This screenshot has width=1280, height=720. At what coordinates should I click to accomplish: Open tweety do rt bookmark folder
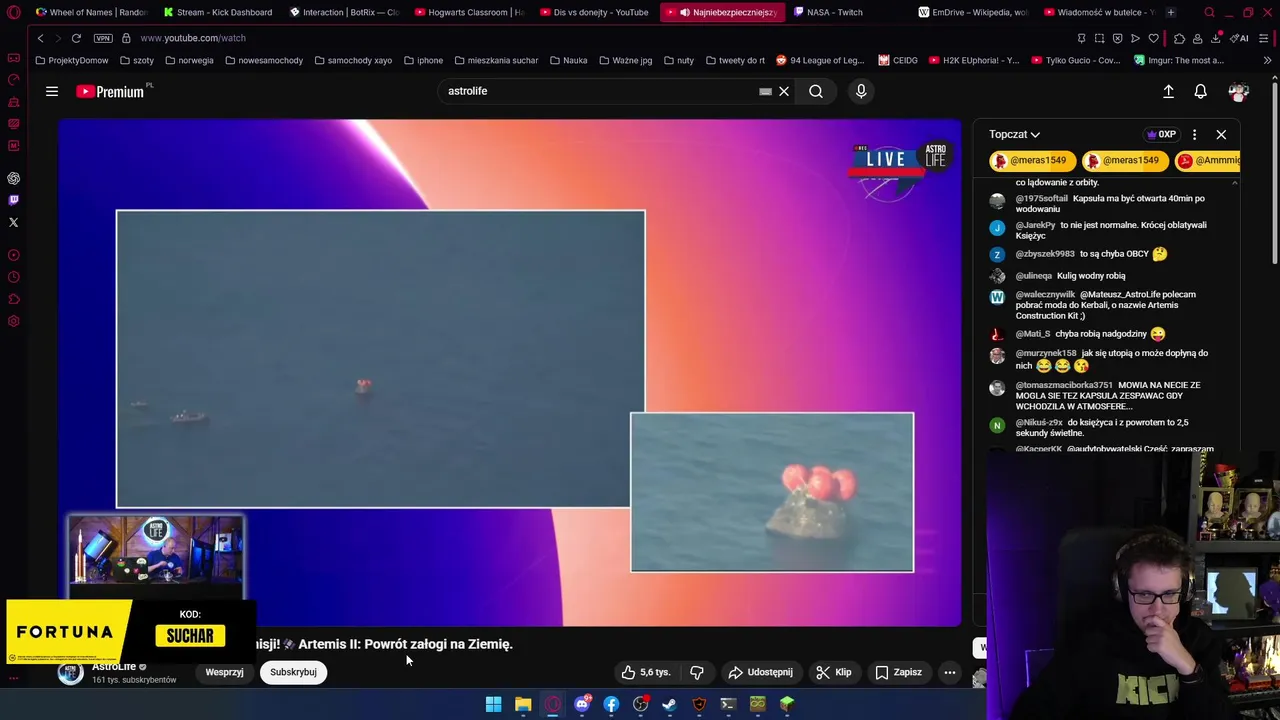click(x=735, y=60)
